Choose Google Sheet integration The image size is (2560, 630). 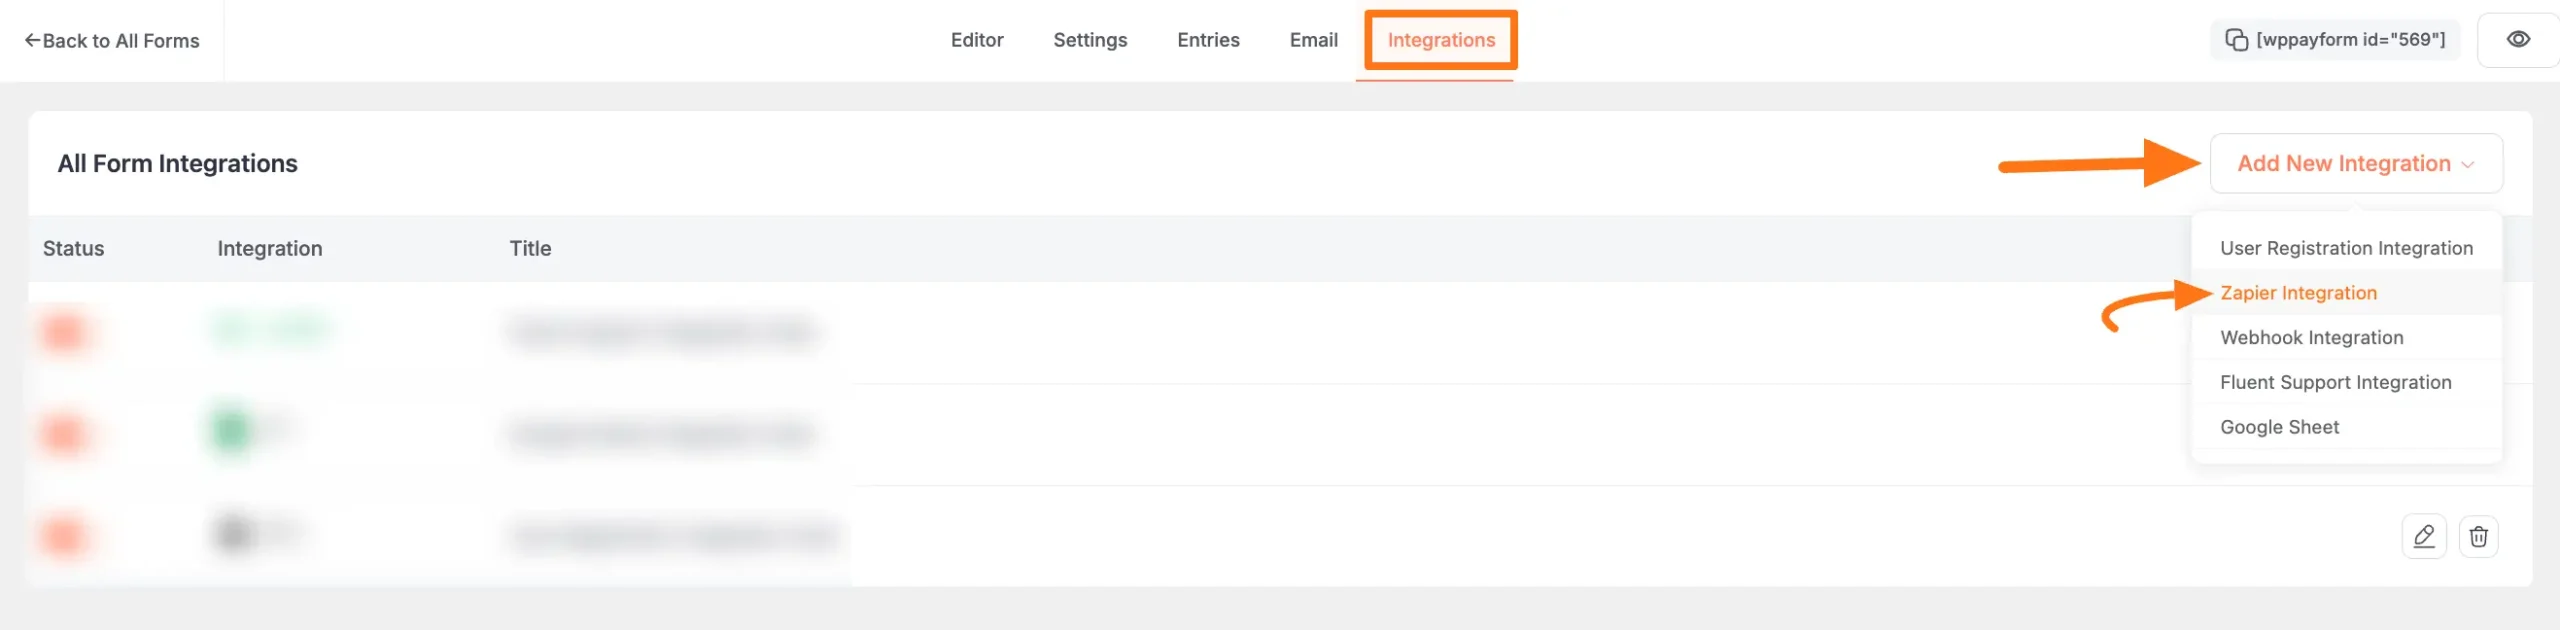(2279, 427)
